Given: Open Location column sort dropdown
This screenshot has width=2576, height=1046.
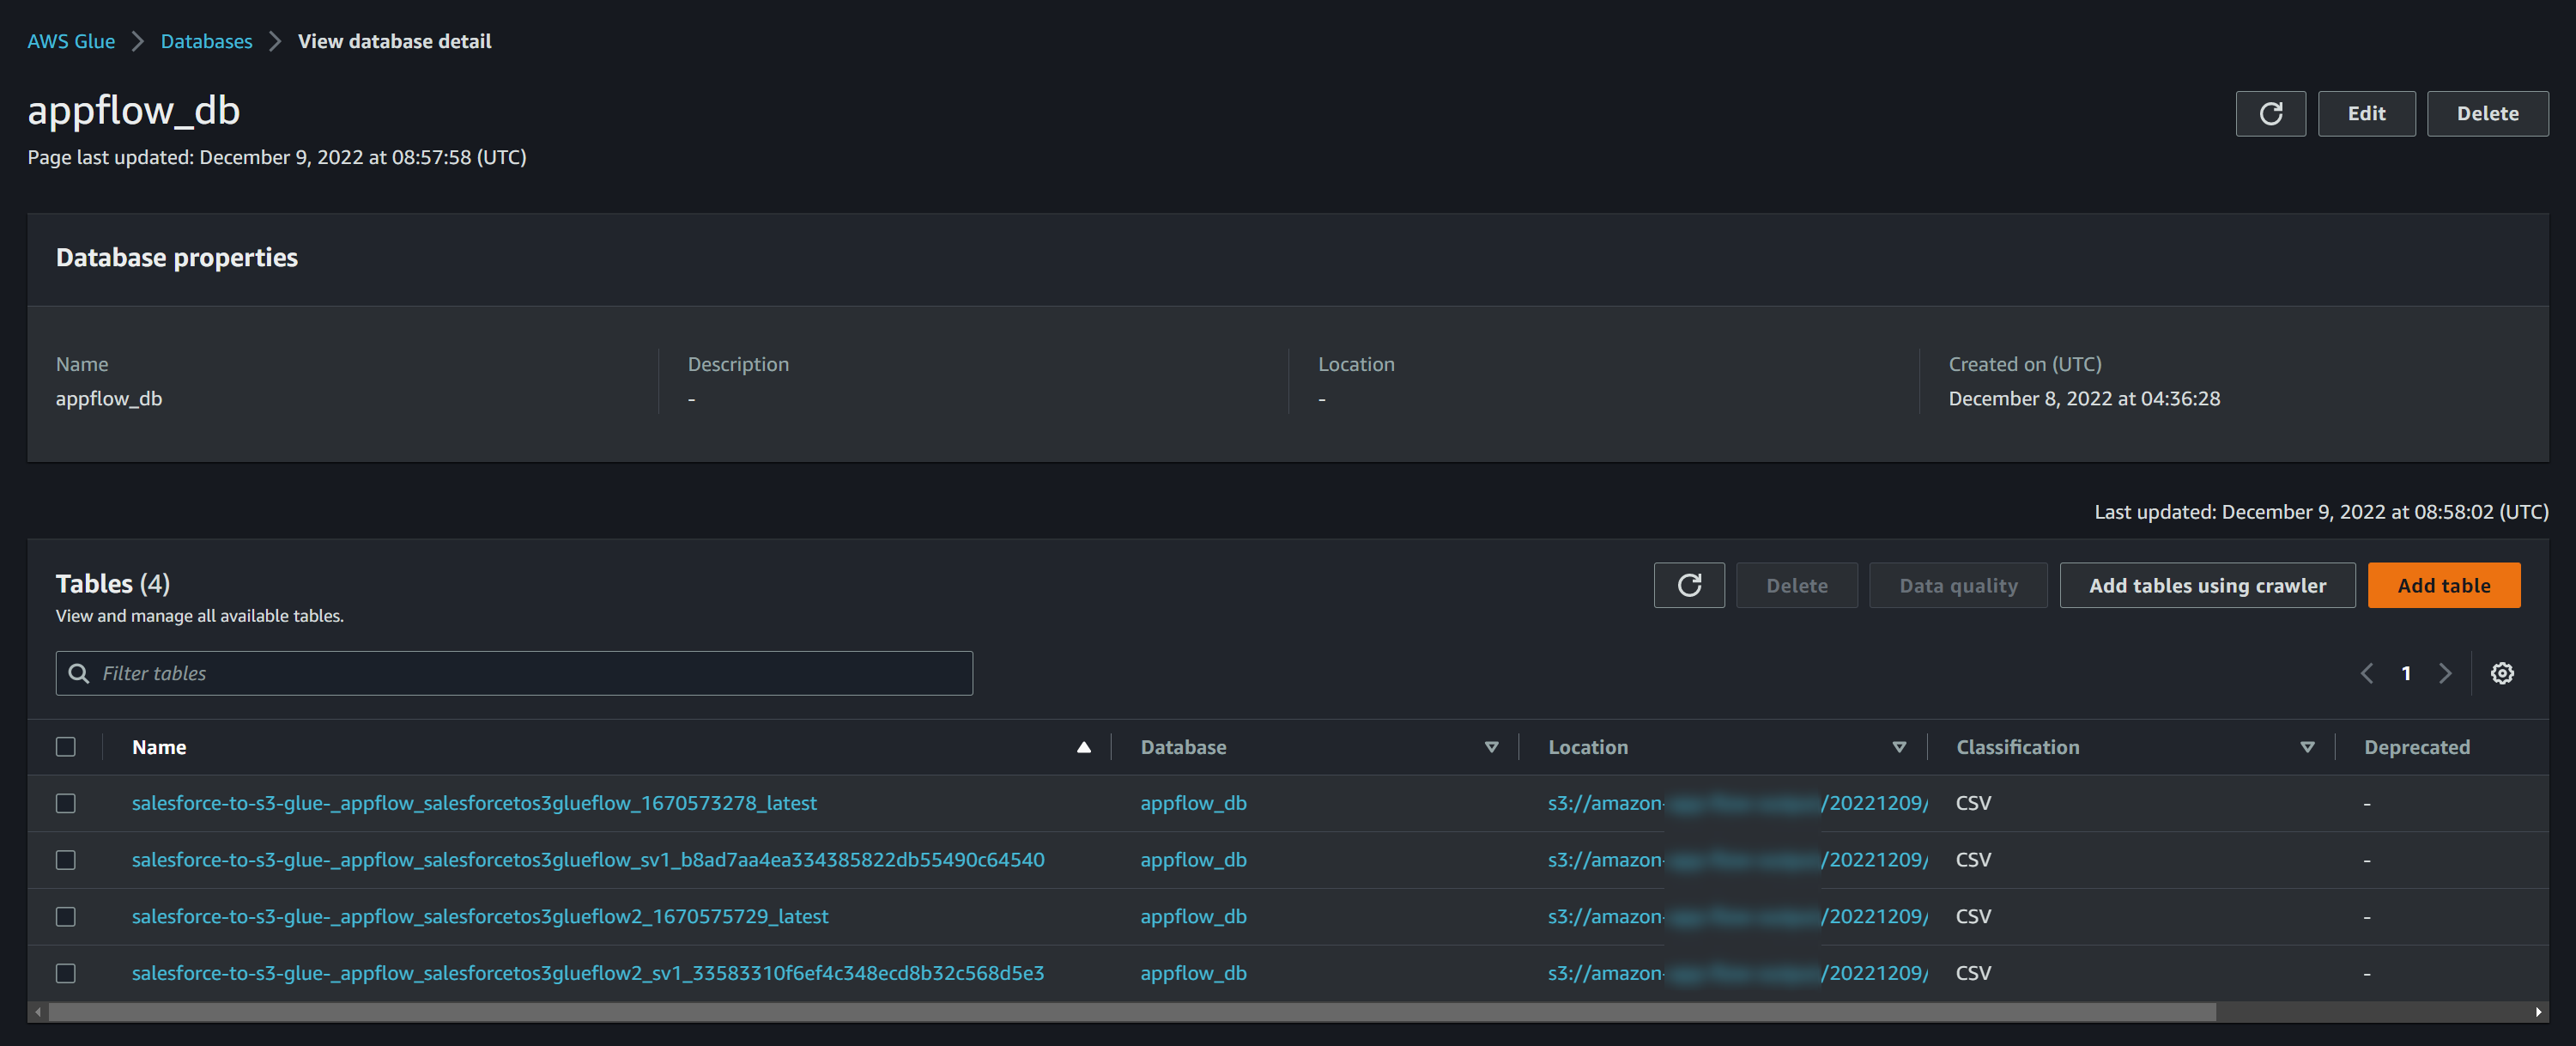Looking at the screenshot, I should click(1899, 747).
